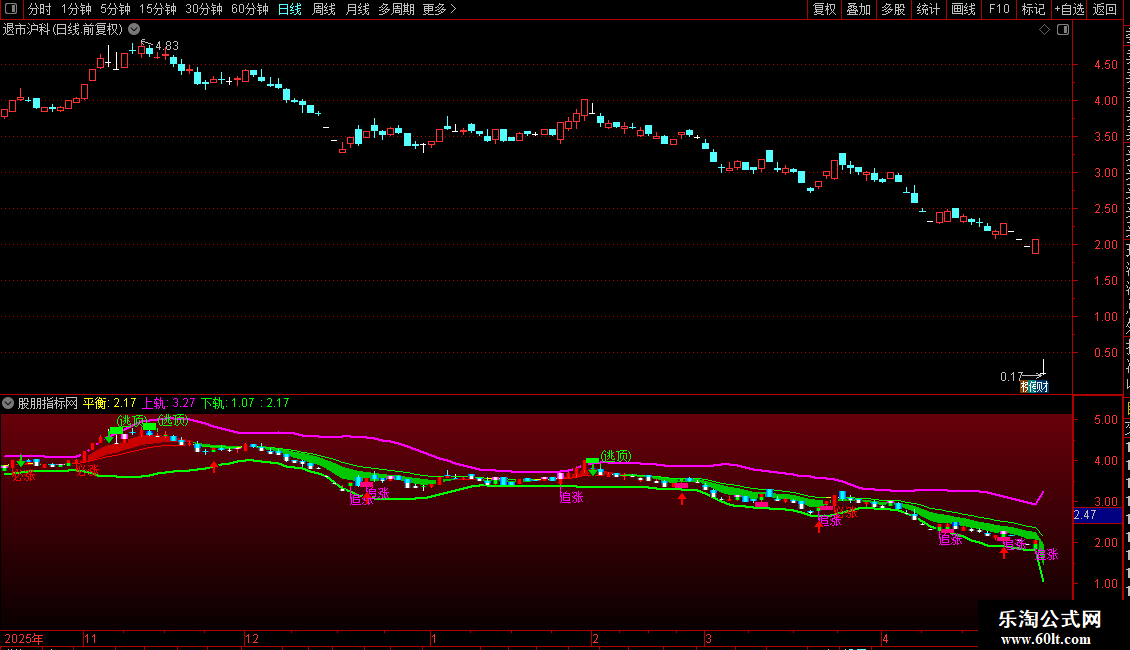Click the blue 2.47 axis value box
Screen dimensions: 1130x650
[1098, 515]
